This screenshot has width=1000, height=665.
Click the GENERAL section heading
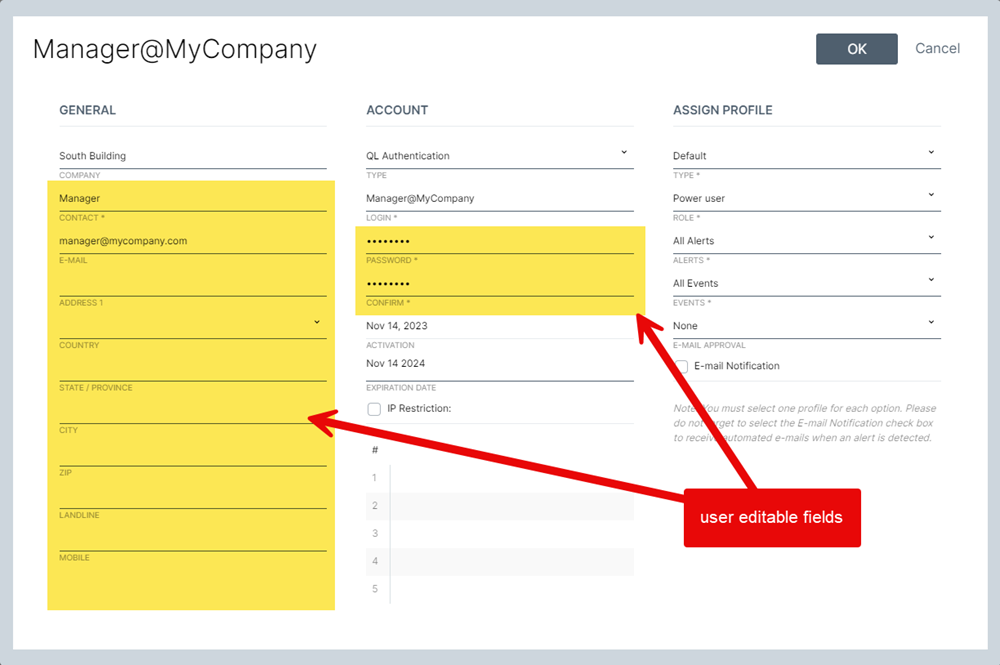(x=87, y=110)
